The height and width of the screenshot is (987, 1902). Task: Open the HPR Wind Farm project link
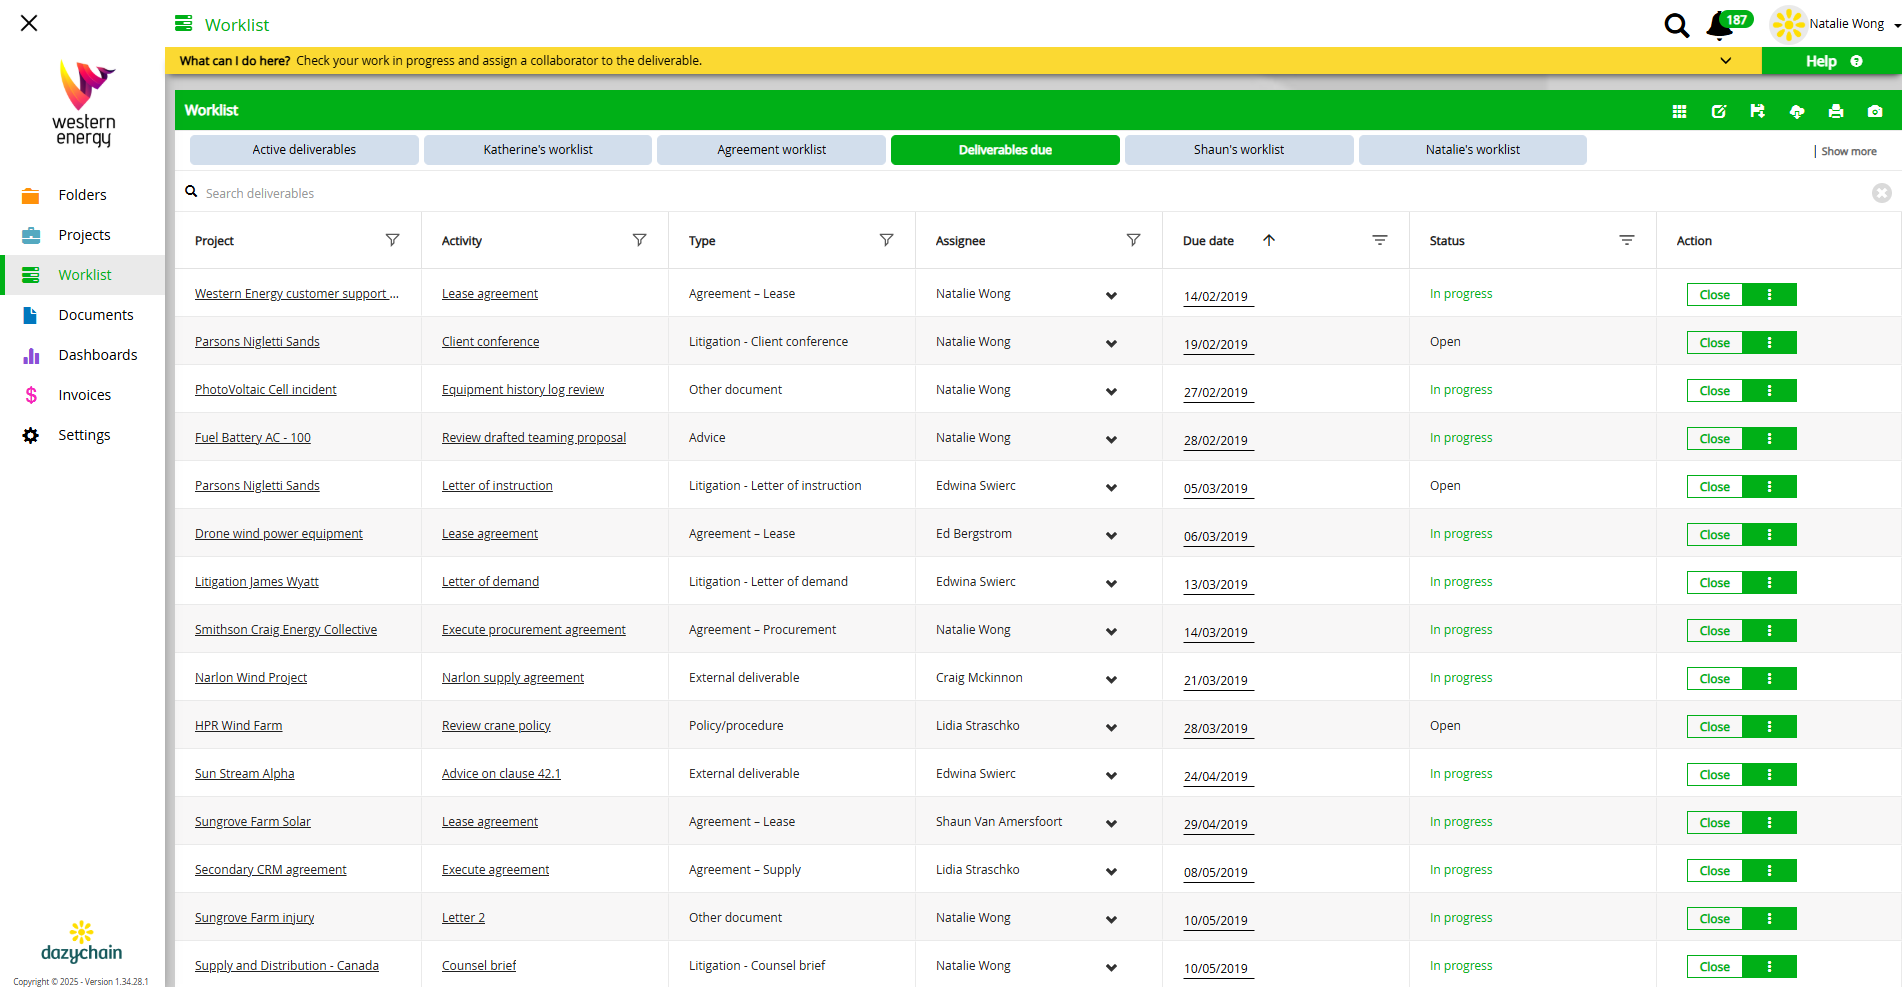238,726
